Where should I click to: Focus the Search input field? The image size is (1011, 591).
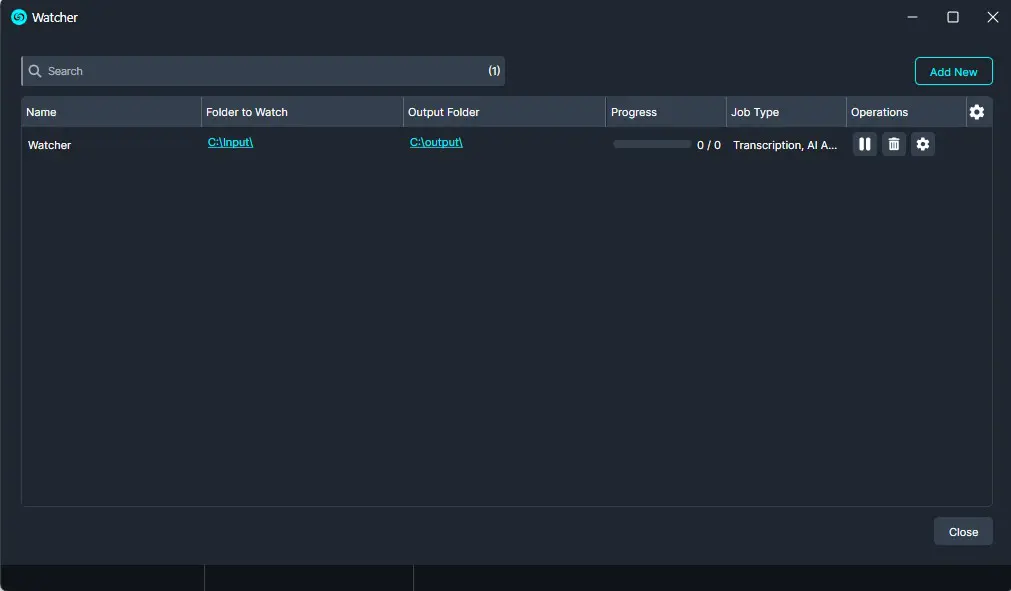[263, 71]
